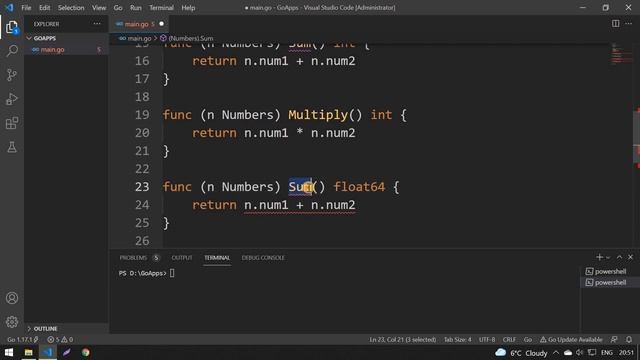The image size is (640, 360).
Task: Click the unsaved dot on main.go tab
Action: click(162, 24)
